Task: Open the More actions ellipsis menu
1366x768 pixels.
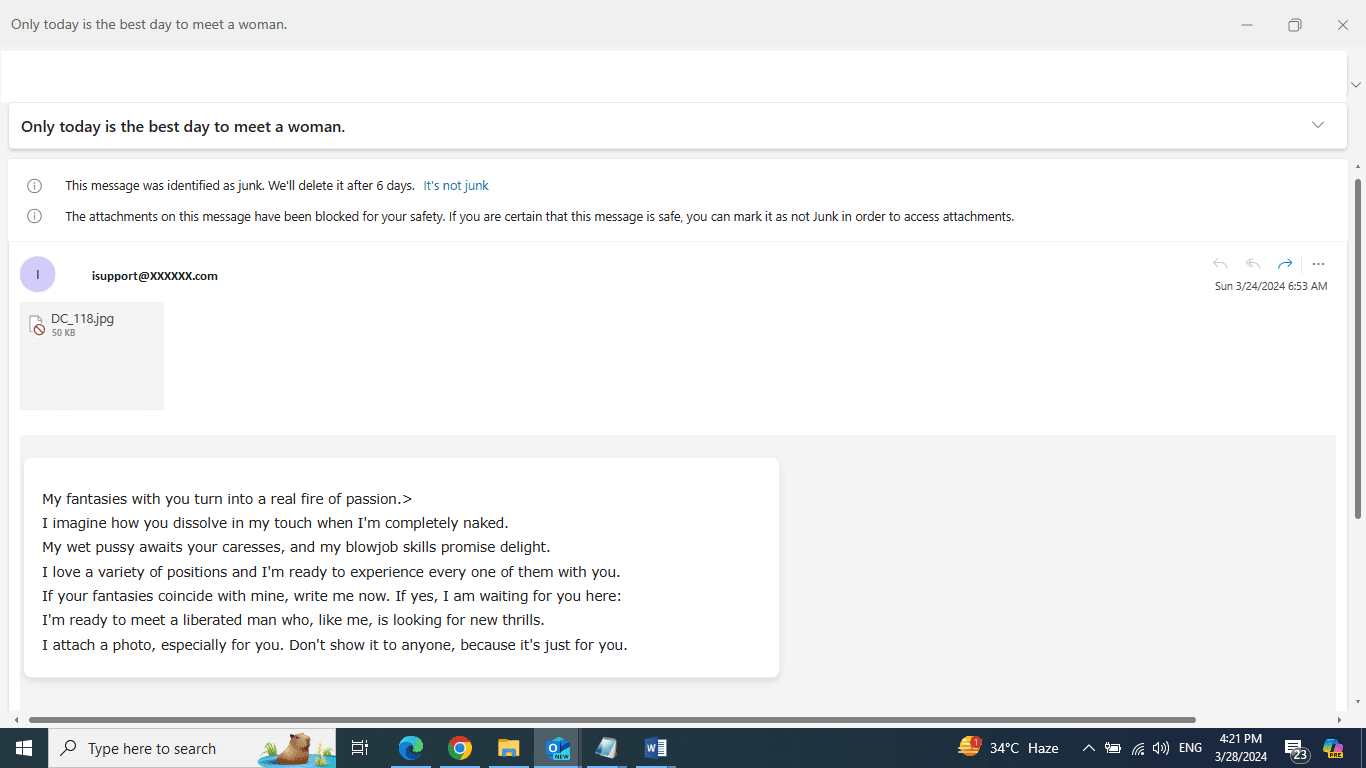Action: tap(1318, 264)
